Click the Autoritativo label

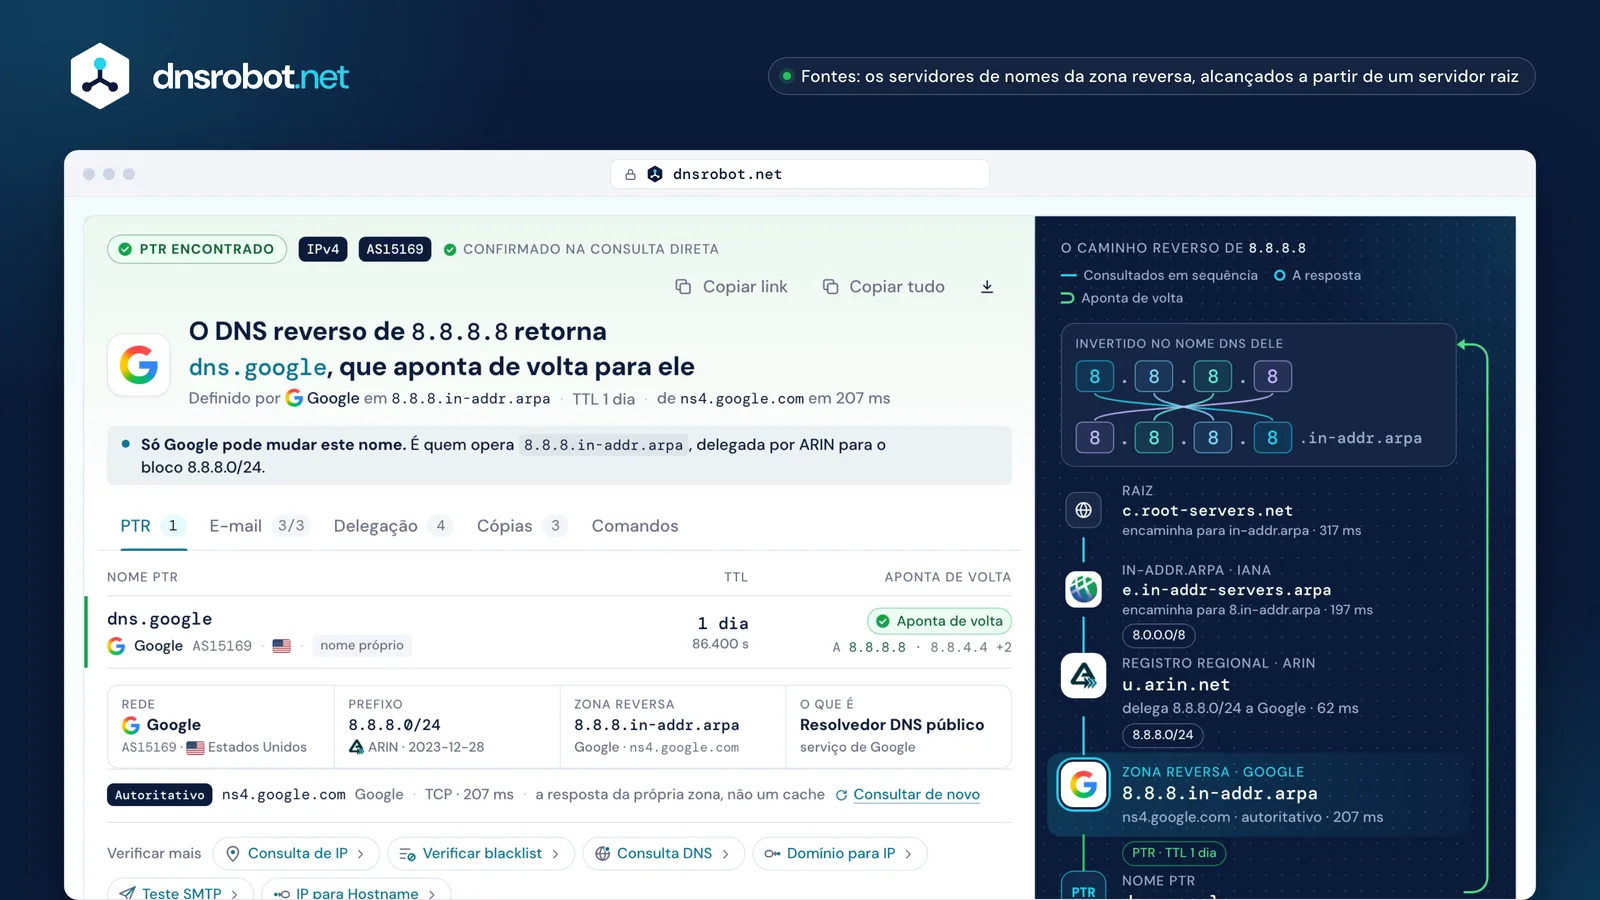[x=160, y=795]
